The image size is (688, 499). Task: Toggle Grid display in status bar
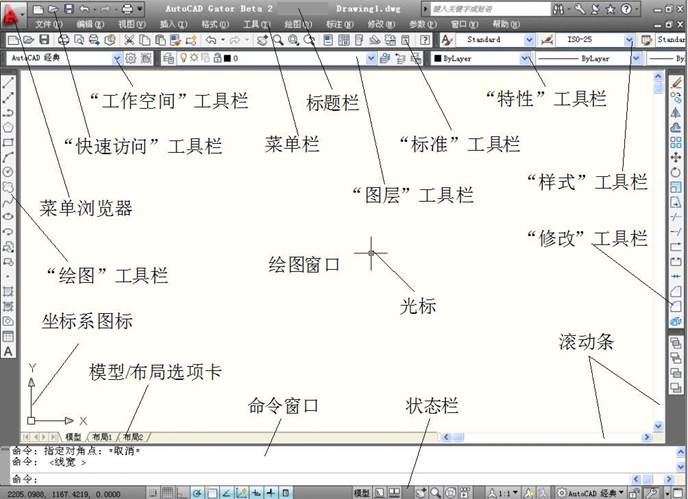[x=168, y=493]
